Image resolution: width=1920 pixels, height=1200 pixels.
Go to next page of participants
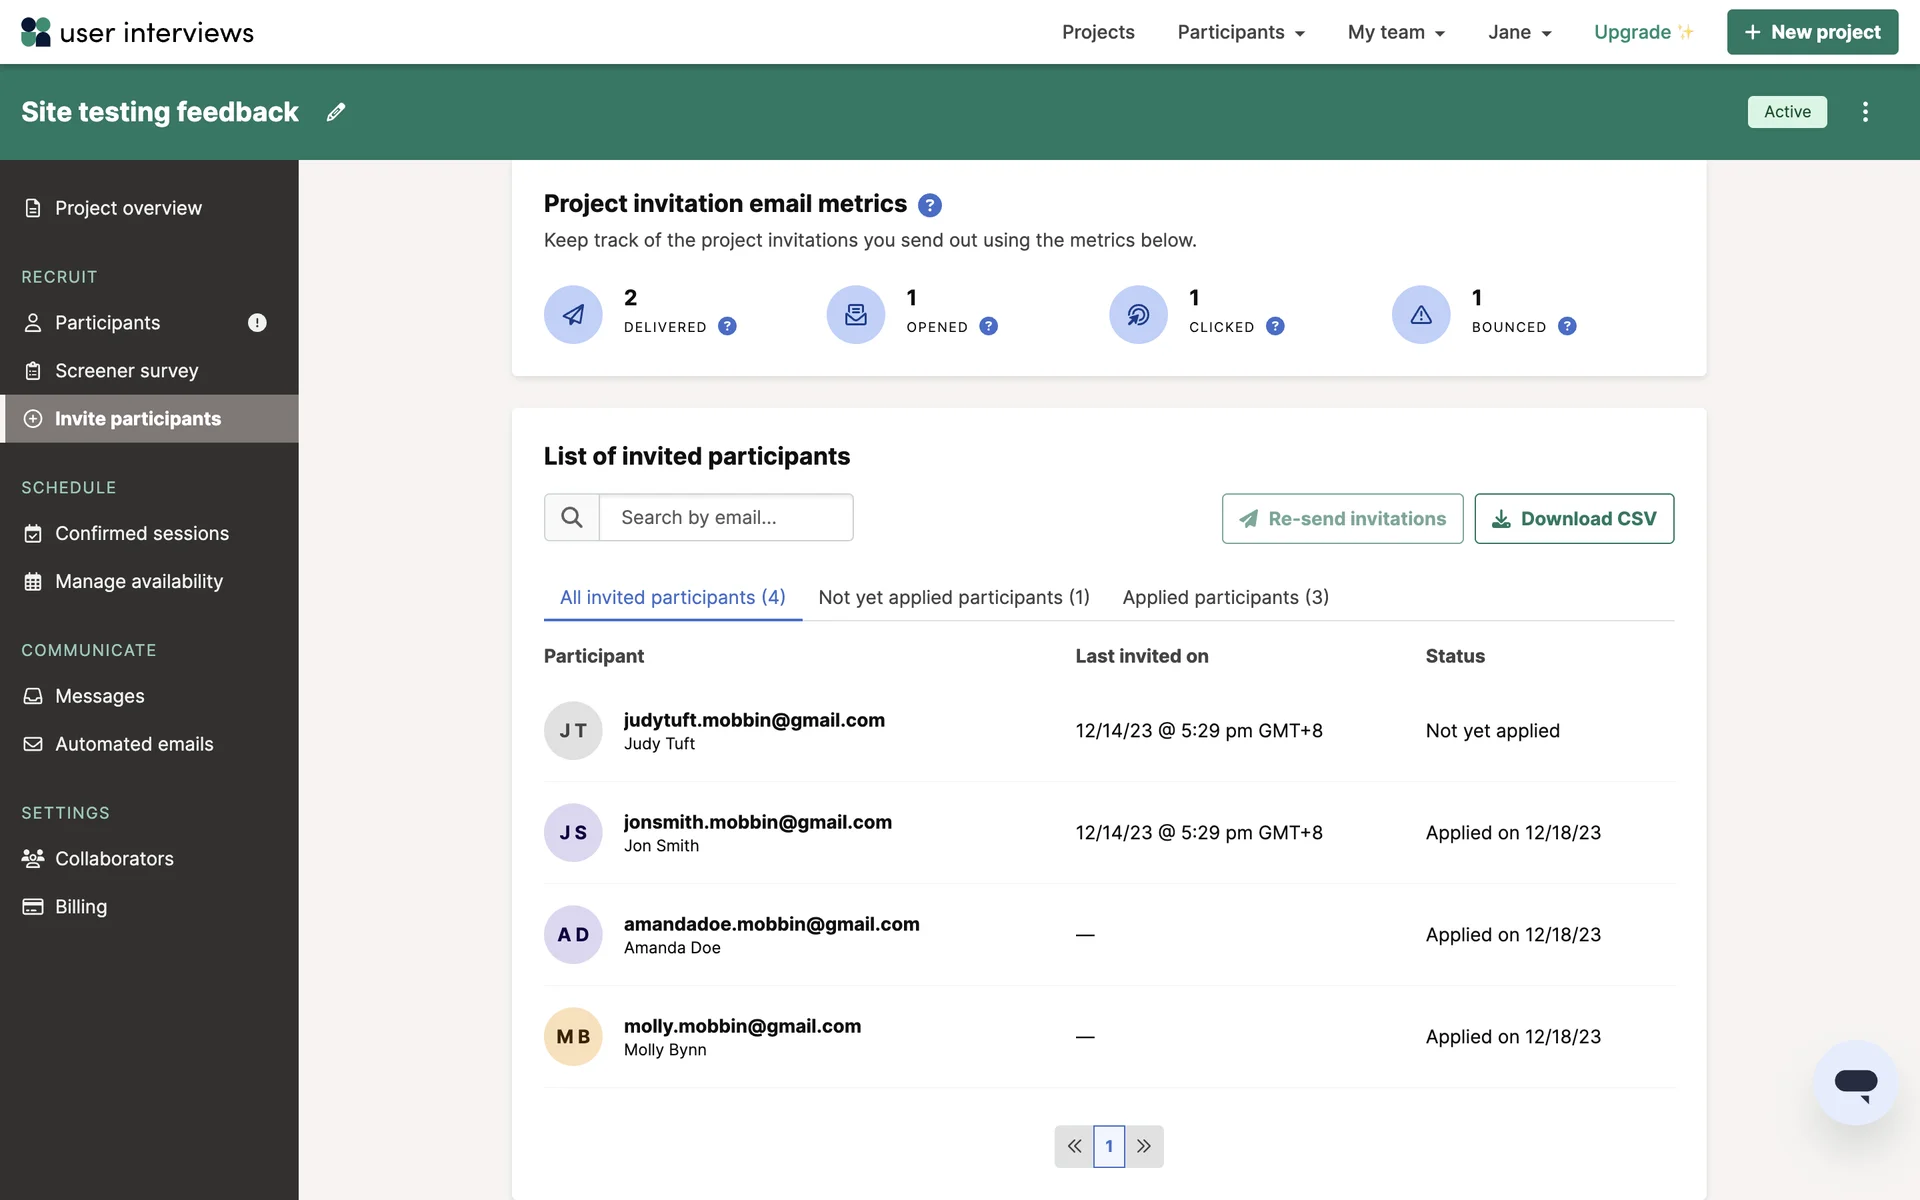click(1144, 1146)
